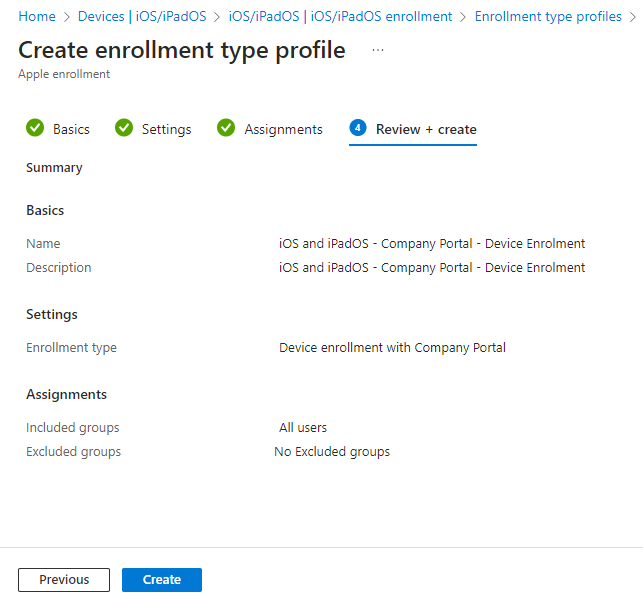Navigate to Home in the breadcrumb

pyautogui.click(x=37, y=17)
